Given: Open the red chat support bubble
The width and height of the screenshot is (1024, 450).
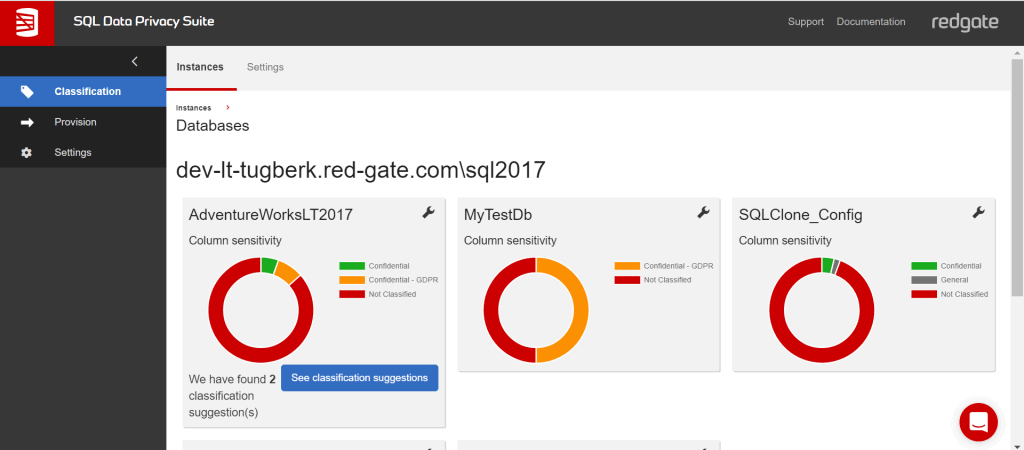Looking at the screenshot, I should (978, 422).
